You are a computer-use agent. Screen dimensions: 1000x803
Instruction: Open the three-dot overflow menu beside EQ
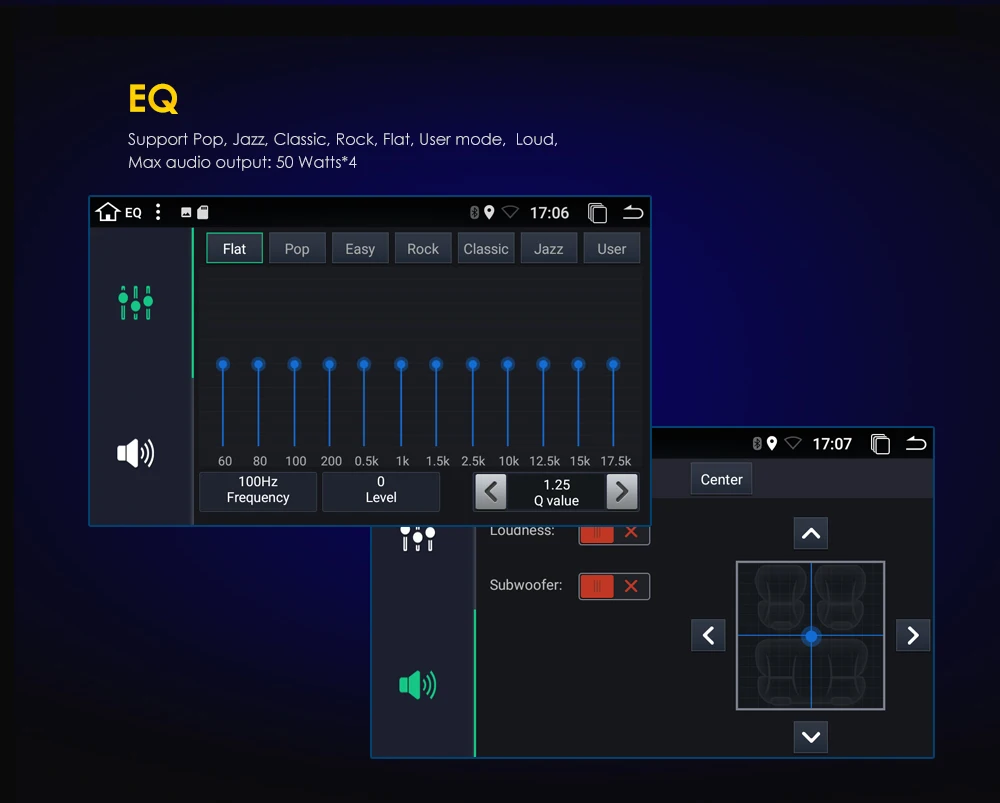tap(158, 212)
